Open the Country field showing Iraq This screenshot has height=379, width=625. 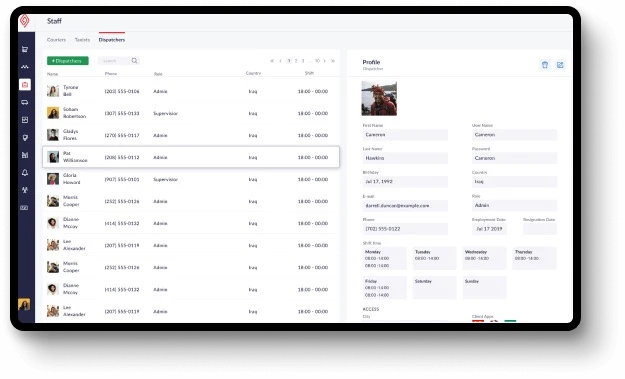click(x=515, y=182)
